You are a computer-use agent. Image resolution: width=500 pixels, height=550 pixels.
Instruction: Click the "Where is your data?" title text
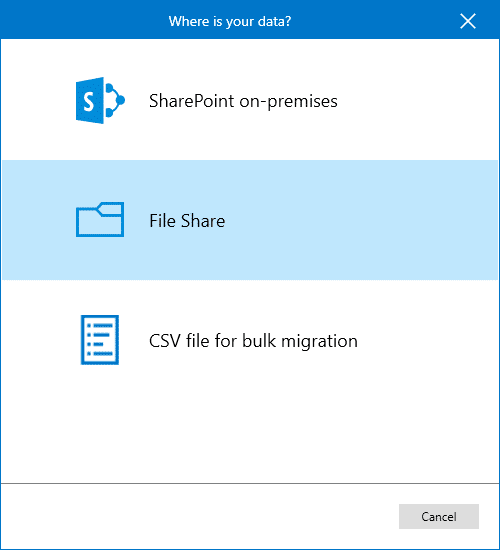[230, 21]
